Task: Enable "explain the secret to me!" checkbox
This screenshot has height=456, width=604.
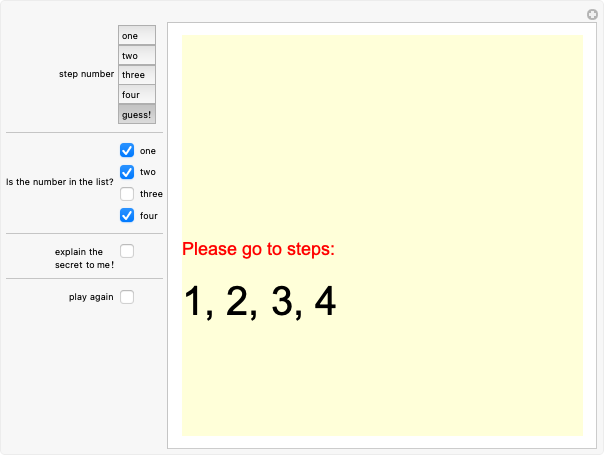Action: click(127, 251)
